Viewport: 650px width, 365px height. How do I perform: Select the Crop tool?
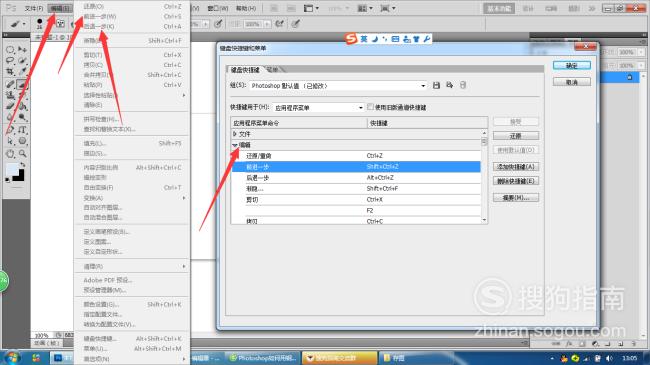[10, 72]
